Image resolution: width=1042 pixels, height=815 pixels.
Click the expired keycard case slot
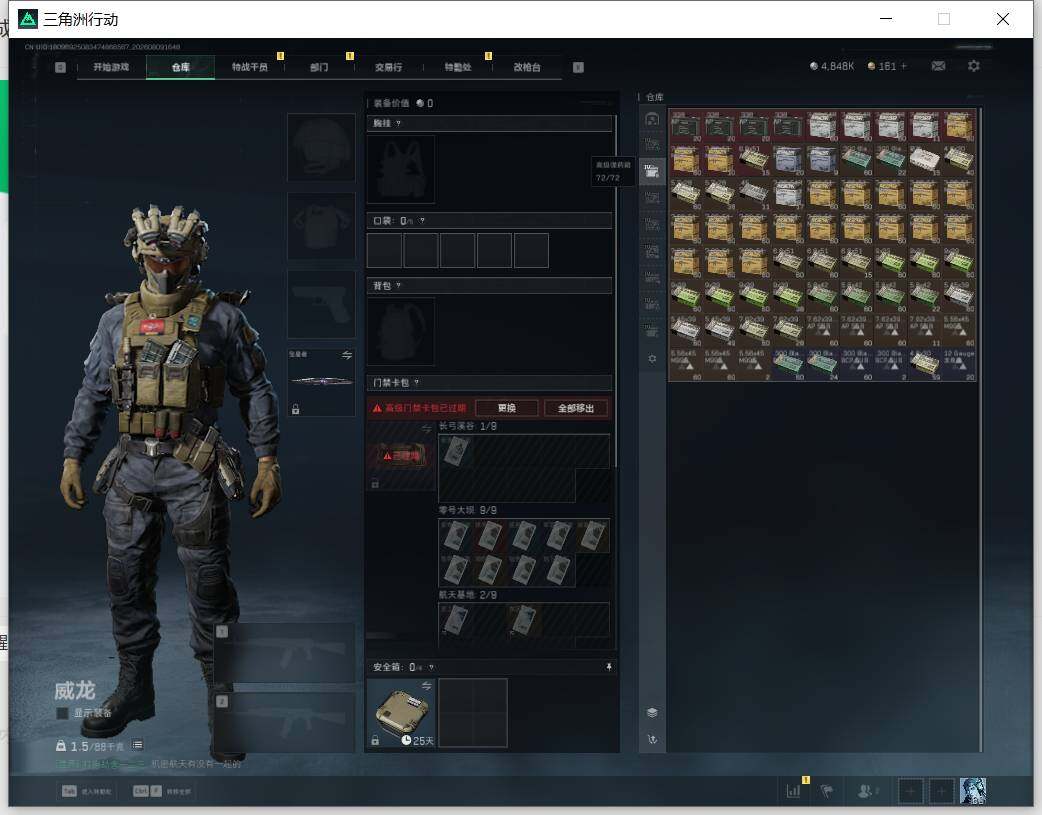point(401,456)
